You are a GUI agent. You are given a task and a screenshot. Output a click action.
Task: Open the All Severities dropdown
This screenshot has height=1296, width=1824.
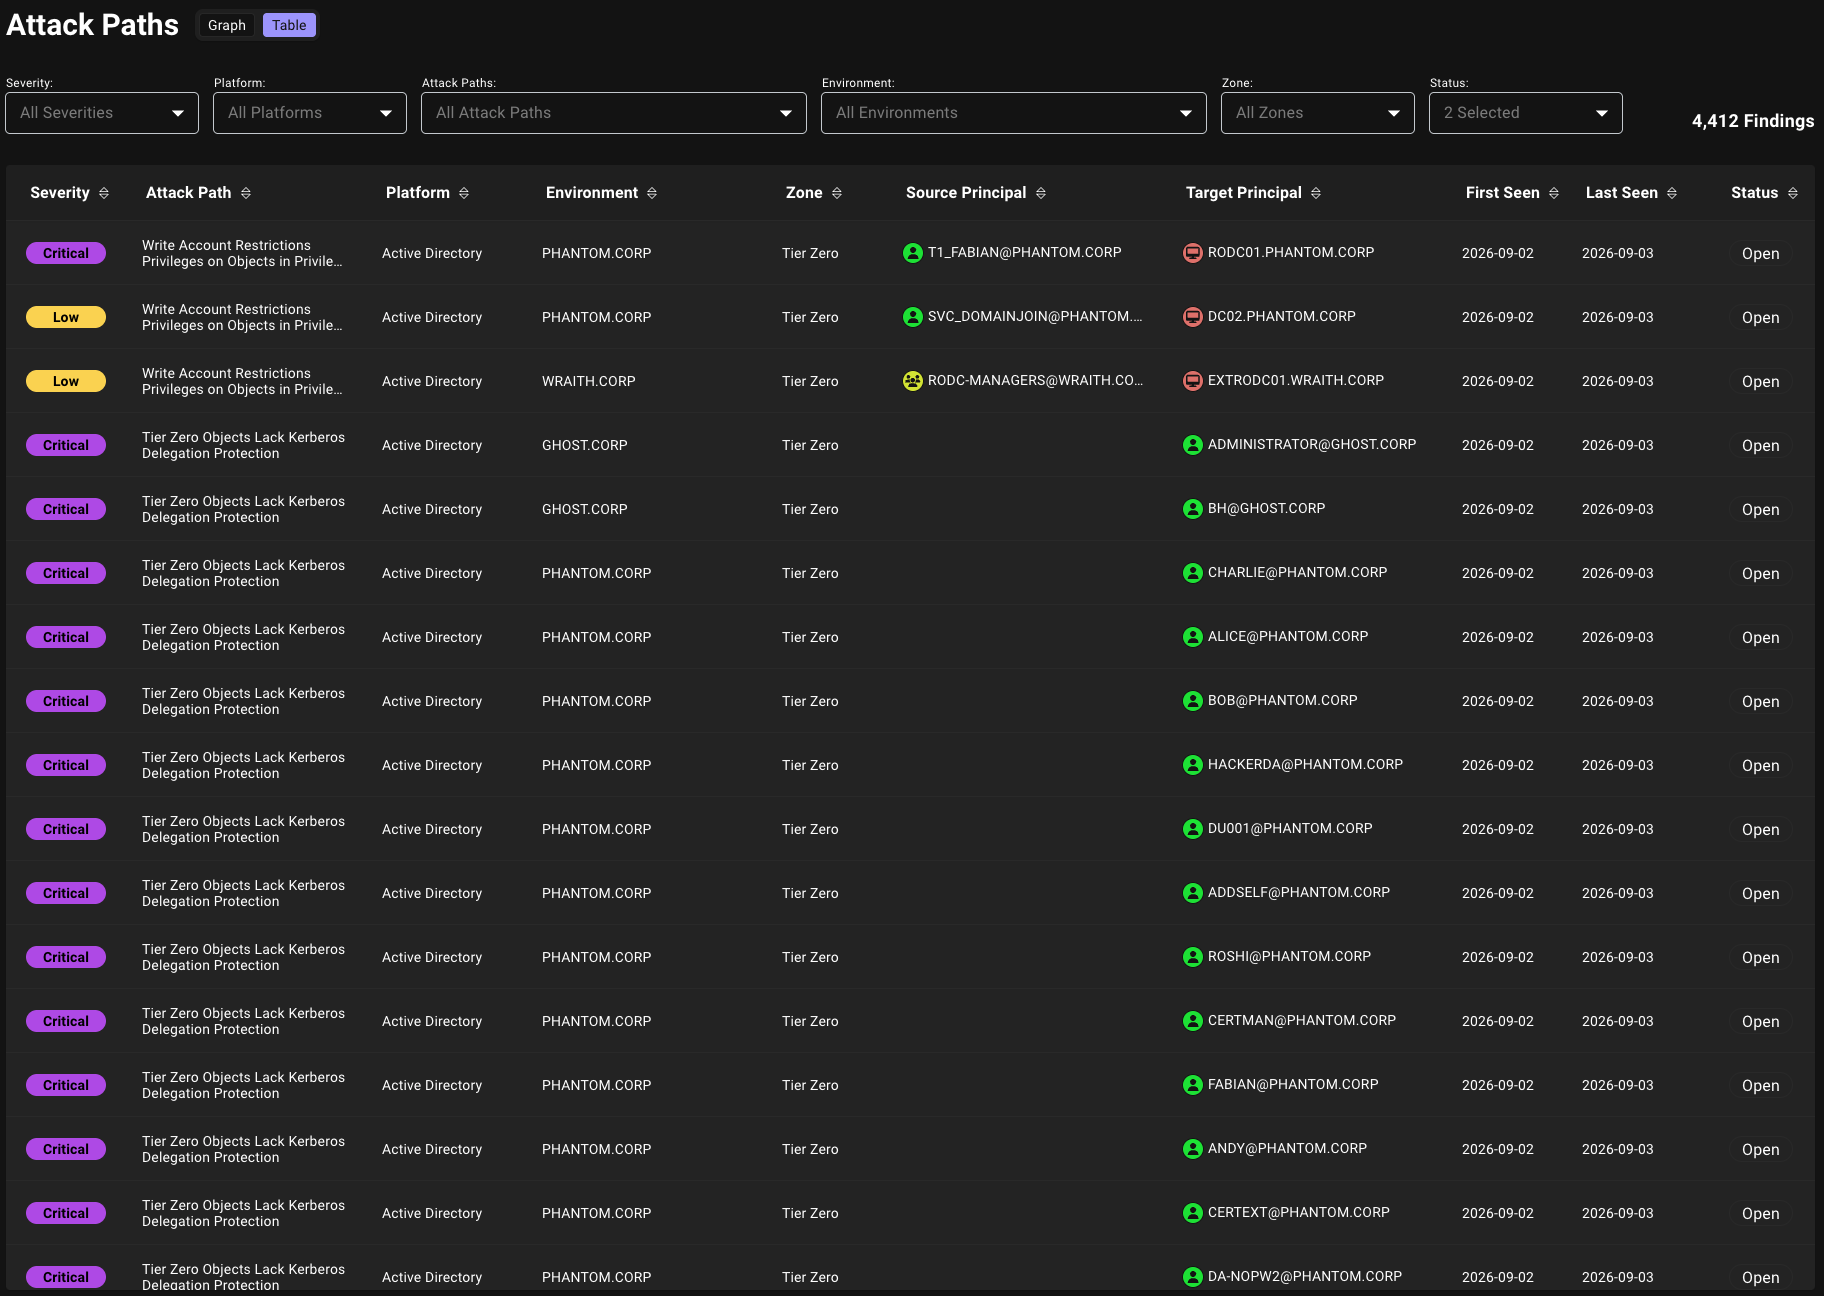tap(102, 113)
